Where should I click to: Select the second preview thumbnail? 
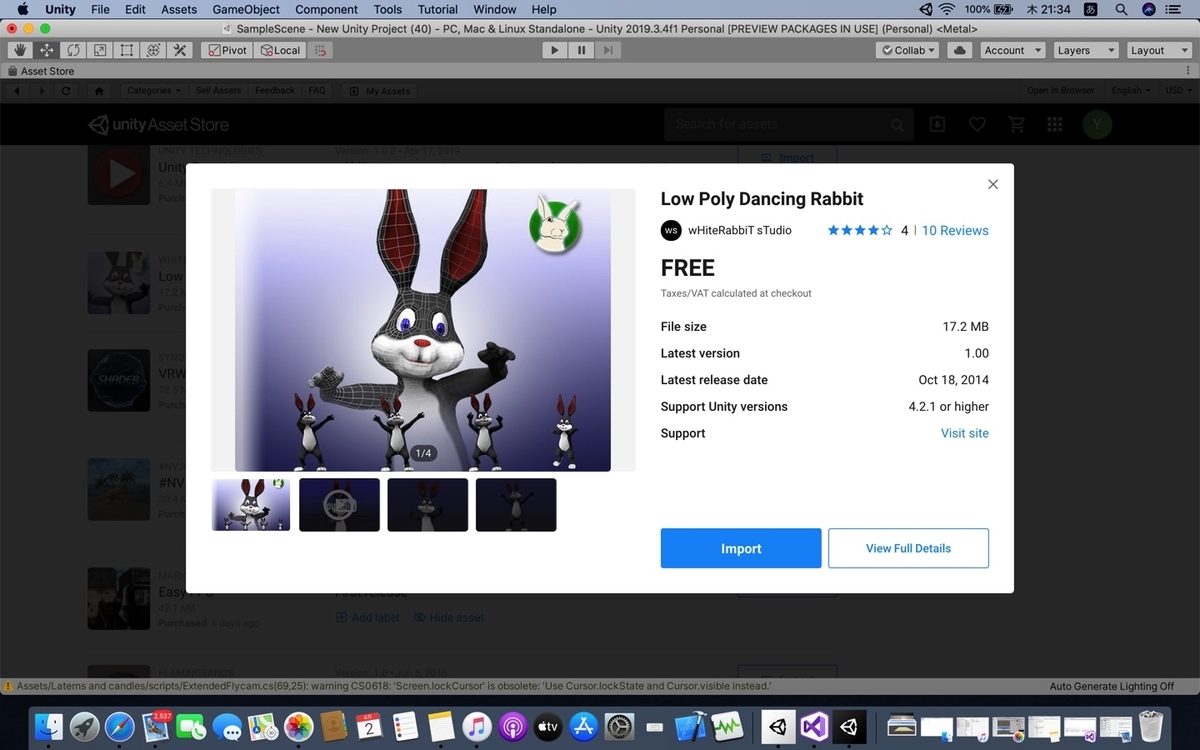tap(339, 505)
